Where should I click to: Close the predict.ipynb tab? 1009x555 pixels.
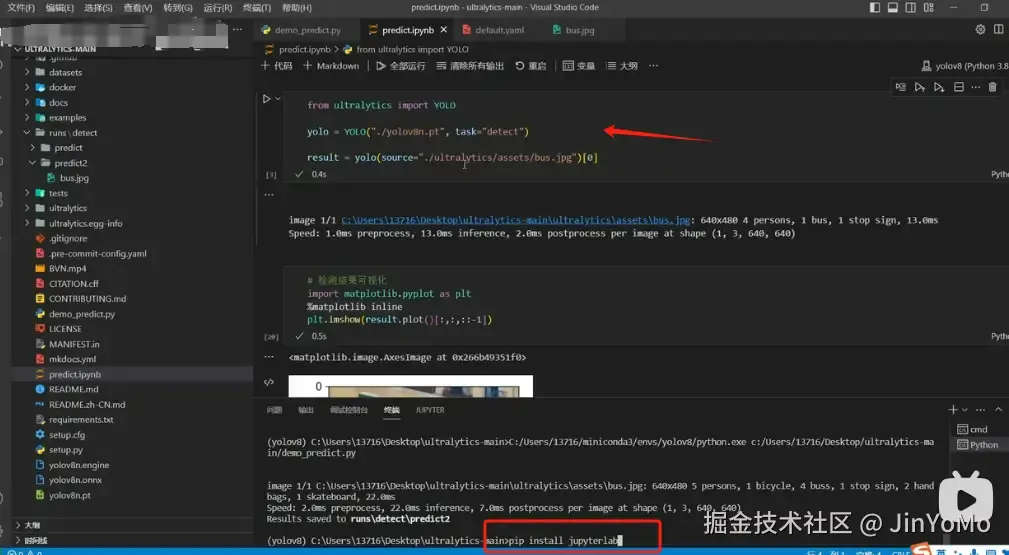(444, 30)
